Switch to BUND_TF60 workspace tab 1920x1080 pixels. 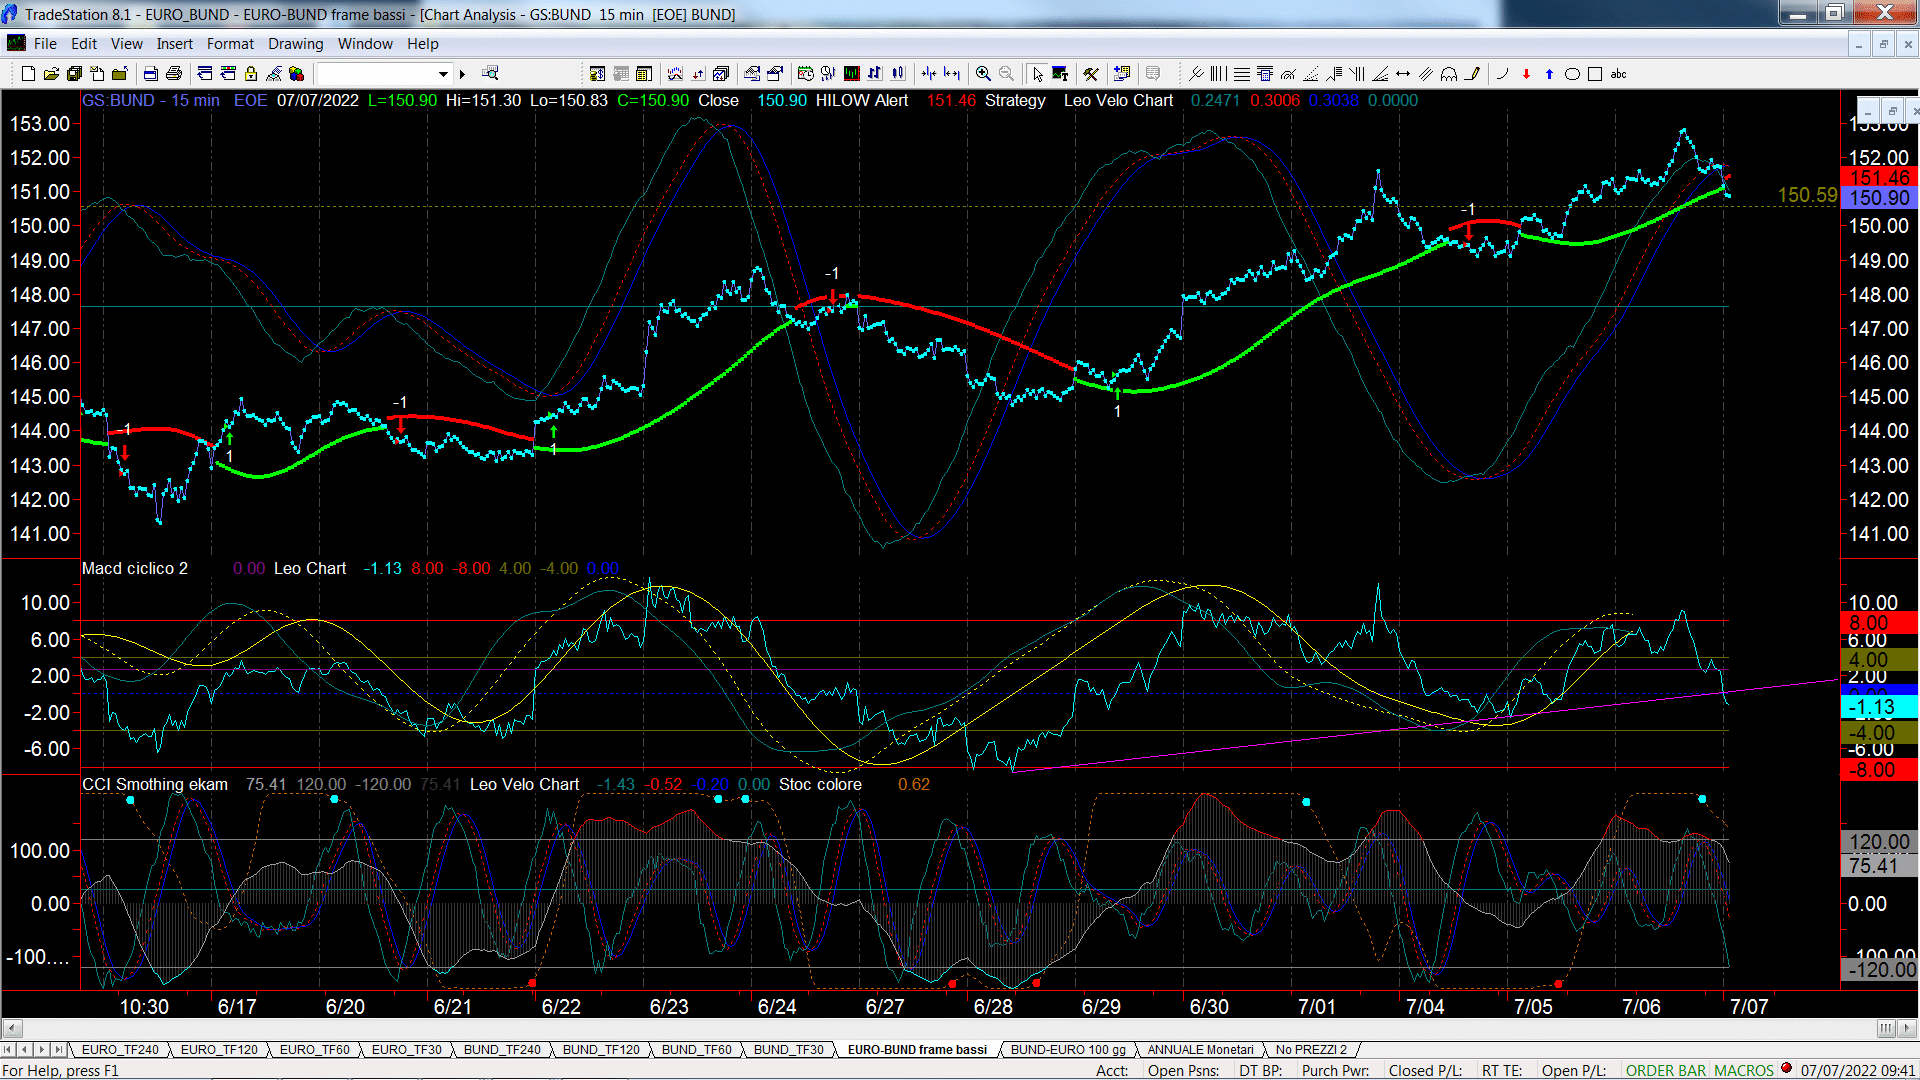coord(696,1049)
